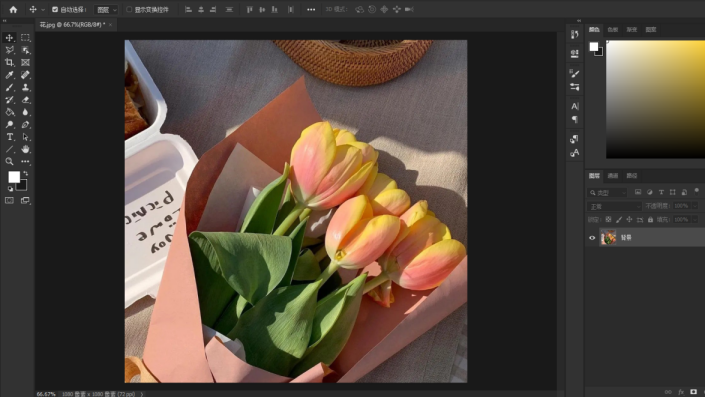Select the Type tool
Viewport: 705px width, 397px height.
[x=9, y=137]
